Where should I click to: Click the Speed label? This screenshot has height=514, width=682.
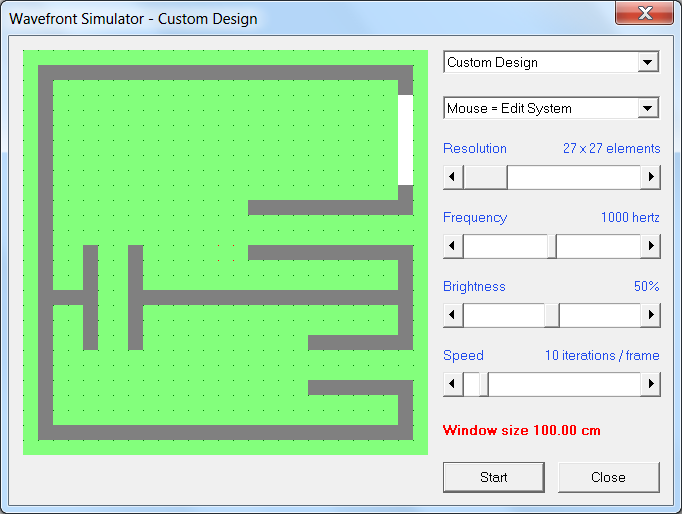tap(463, 355)
